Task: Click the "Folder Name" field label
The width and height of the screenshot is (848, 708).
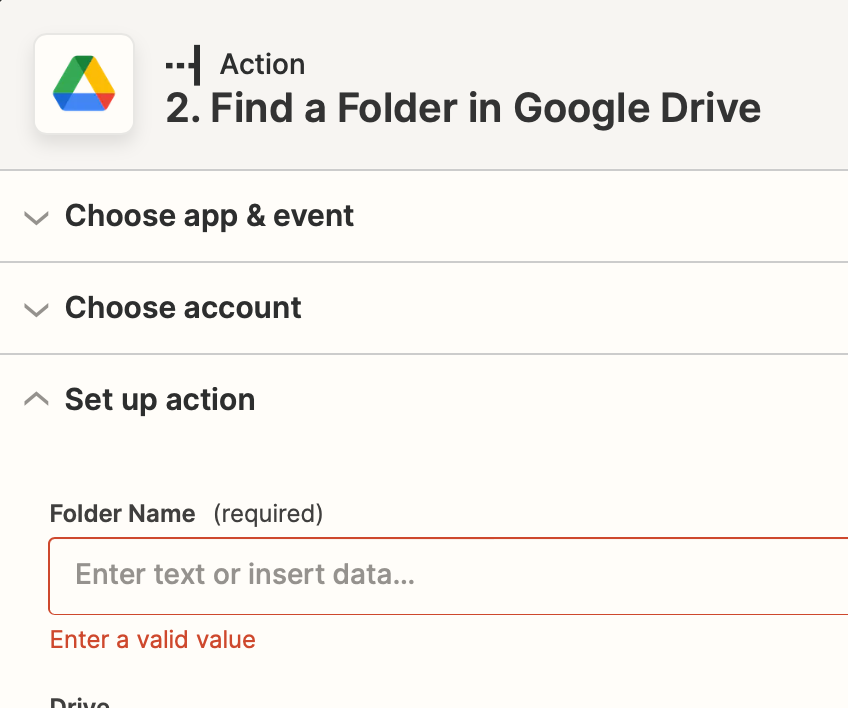Action: [x=123, y=513]
